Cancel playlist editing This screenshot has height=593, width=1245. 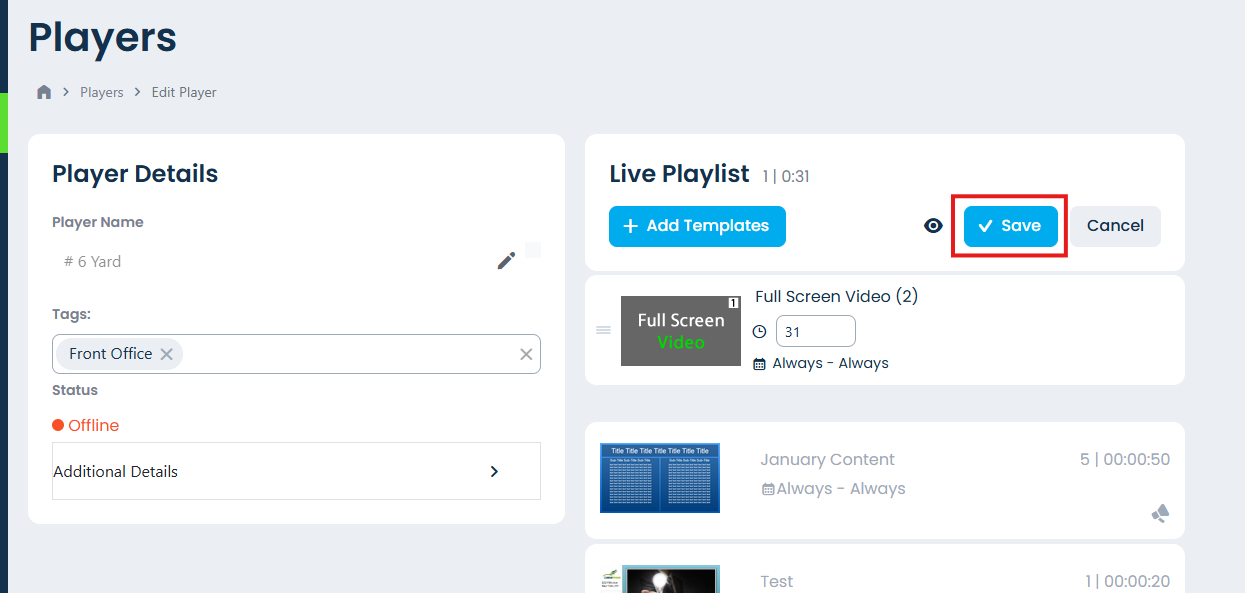coord(1115,226)
